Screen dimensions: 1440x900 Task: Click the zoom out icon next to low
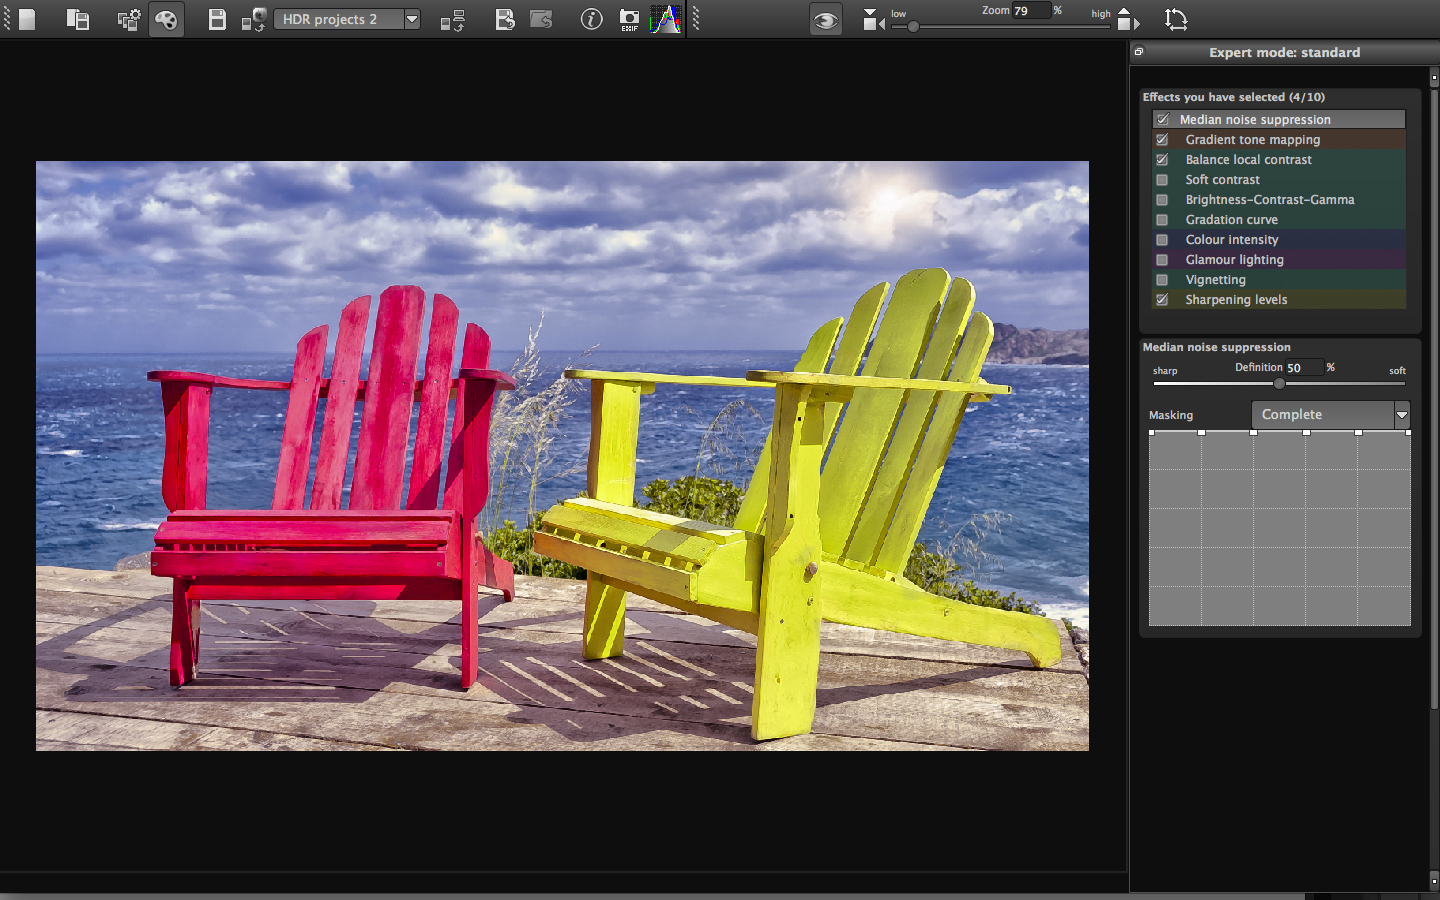[x=873, y=19]
